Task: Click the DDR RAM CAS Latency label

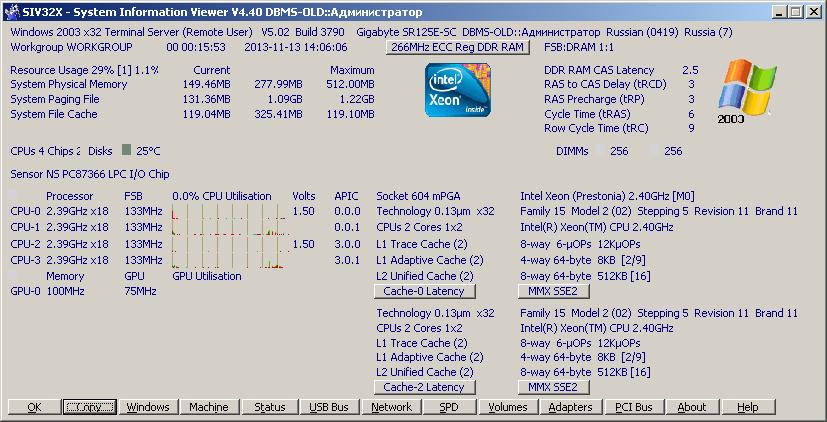Action: (599, 70)
